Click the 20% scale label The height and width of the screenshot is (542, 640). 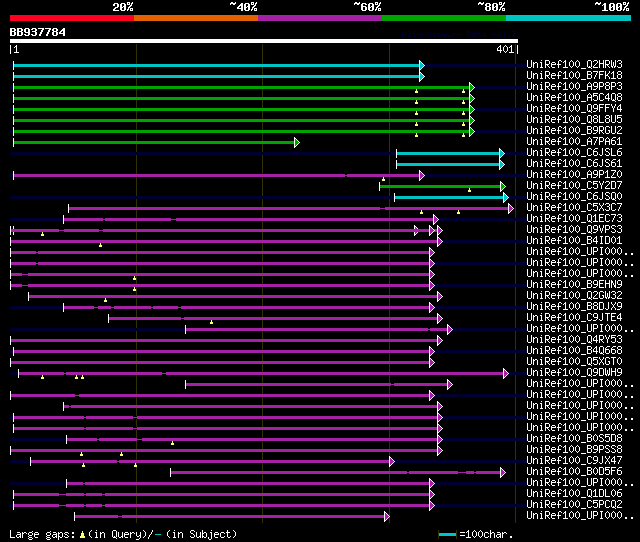tap(123, 7)
